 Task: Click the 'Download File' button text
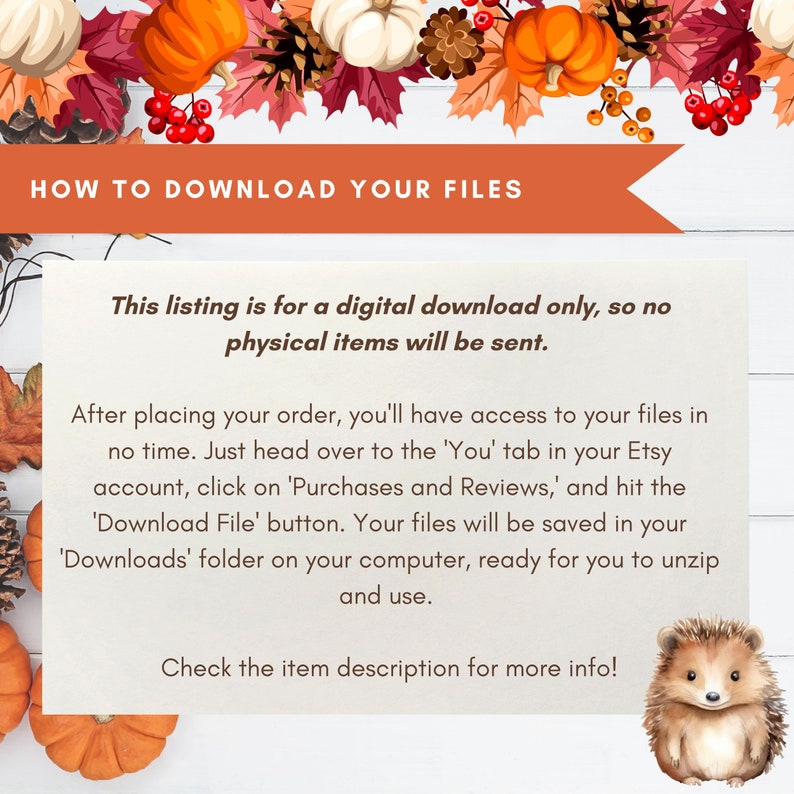(x=175, y=523)
